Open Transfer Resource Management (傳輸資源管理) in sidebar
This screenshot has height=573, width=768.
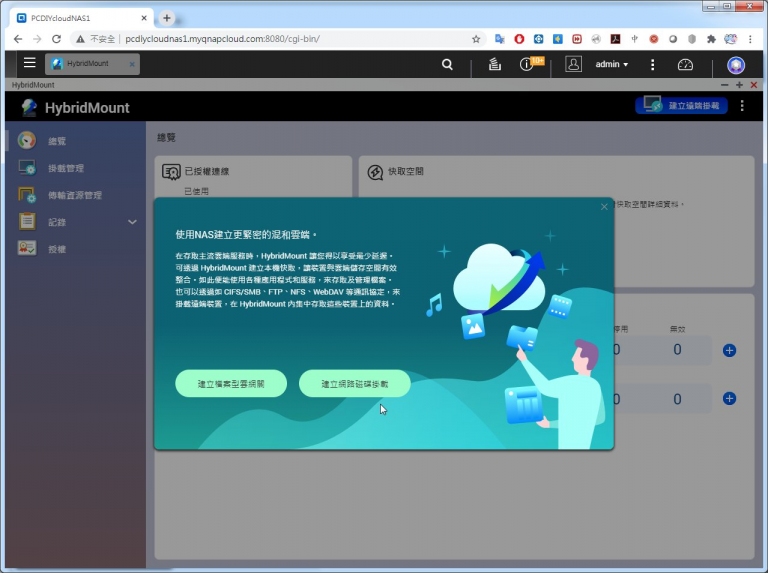tap(76, 195)
